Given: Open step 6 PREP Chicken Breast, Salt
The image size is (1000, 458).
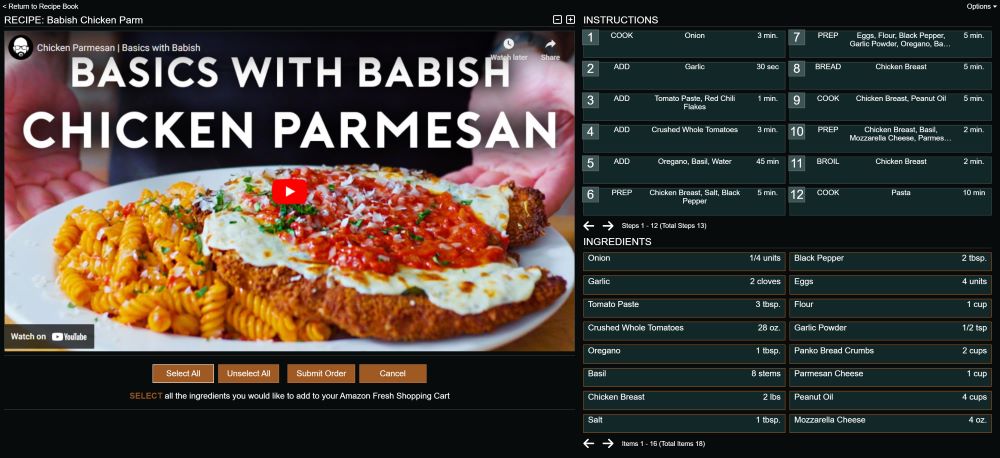Looking at the screenshot, I should 684,202.
